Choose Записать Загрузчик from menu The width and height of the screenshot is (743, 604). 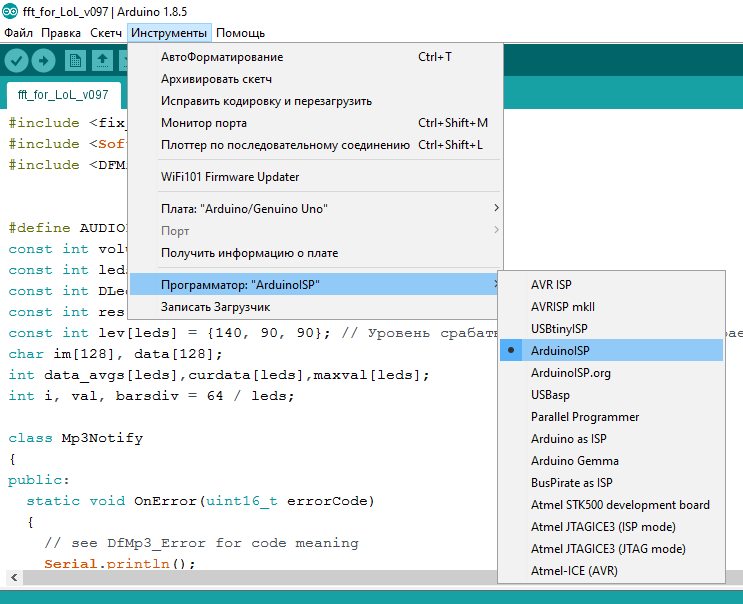215,307
